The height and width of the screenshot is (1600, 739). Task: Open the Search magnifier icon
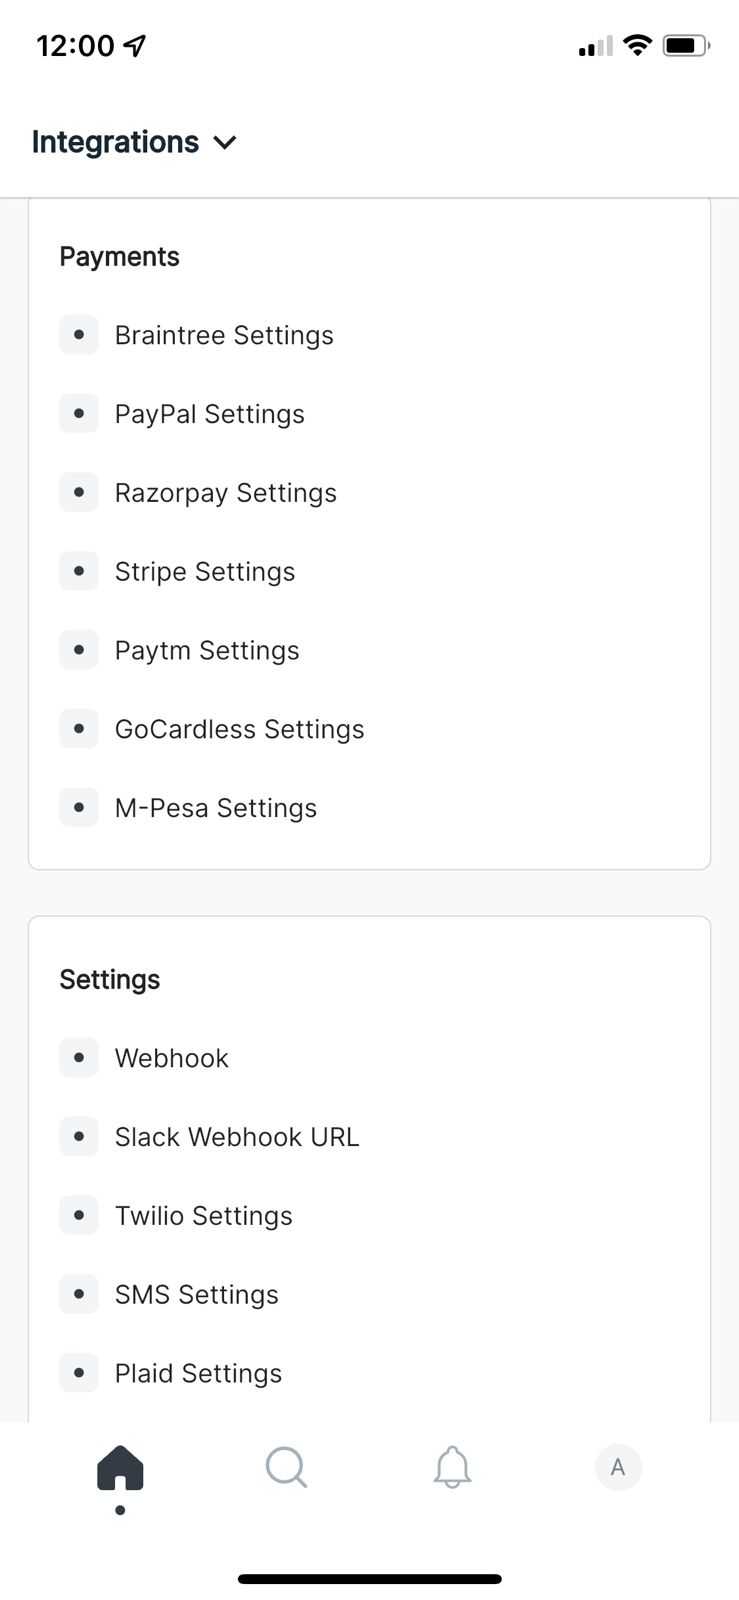pos(286,1468)
